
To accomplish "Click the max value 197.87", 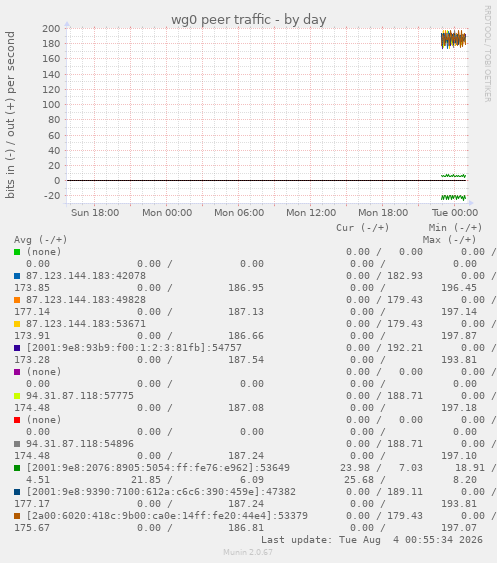I will click(x=459, y=336).
